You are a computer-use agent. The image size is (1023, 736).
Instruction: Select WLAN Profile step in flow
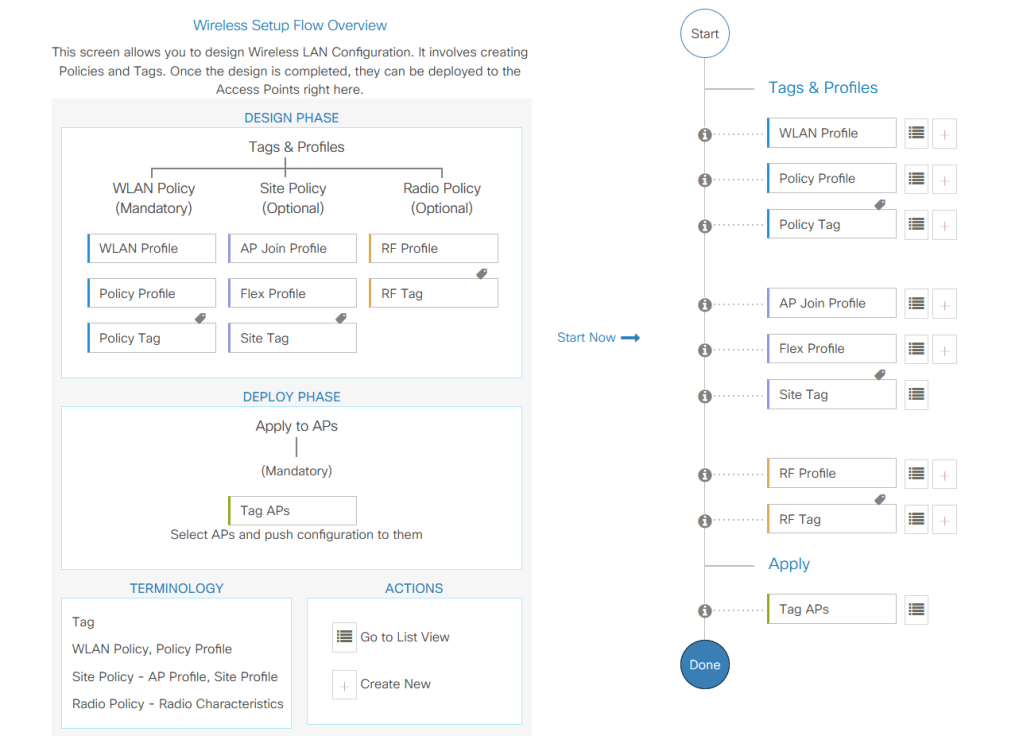(831, 133)
